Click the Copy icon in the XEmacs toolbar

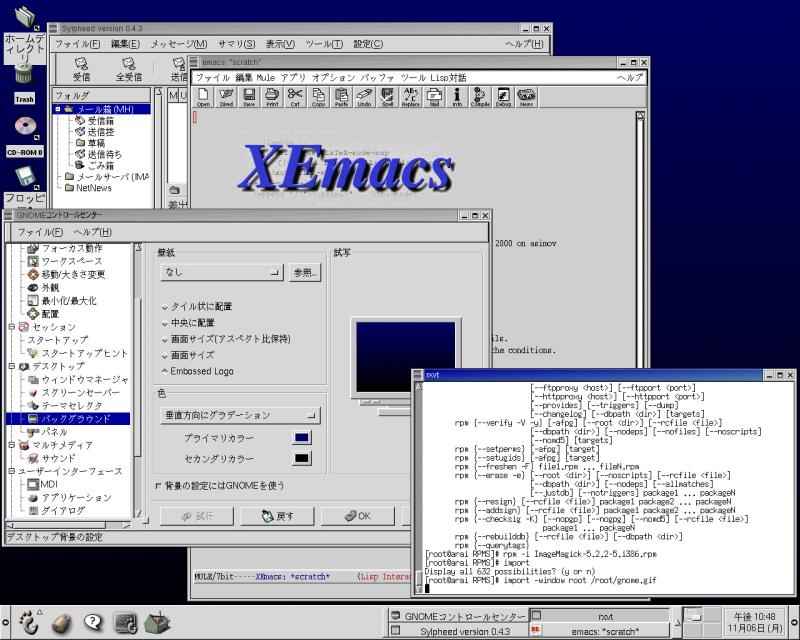coord(318,96)
